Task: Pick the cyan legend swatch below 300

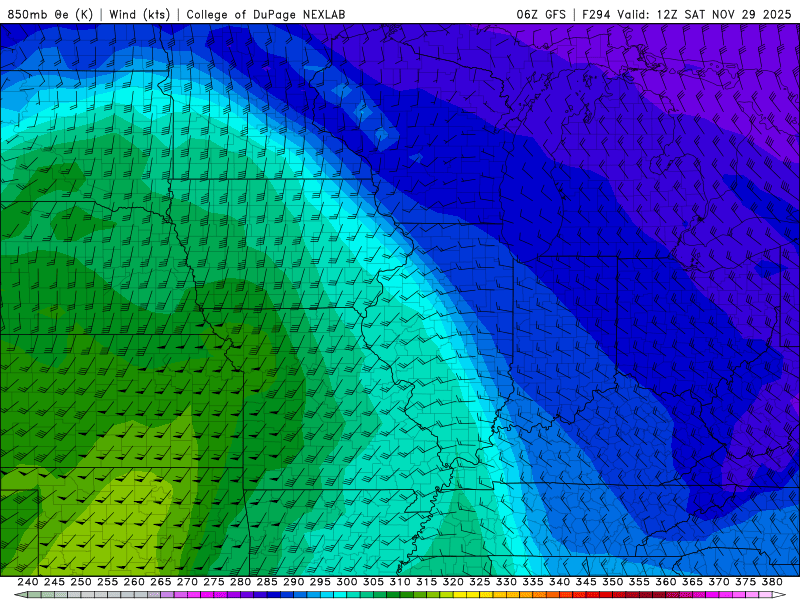Action: tap(340, 595)
